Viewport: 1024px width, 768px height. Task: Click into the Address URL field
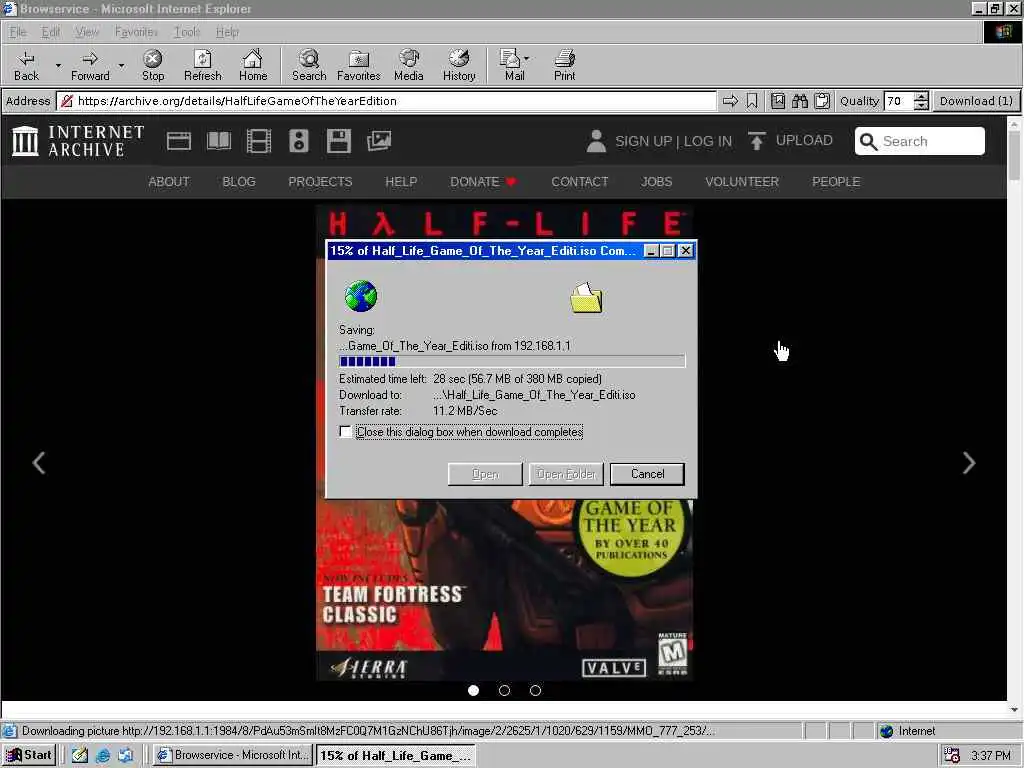coord(387,101)
